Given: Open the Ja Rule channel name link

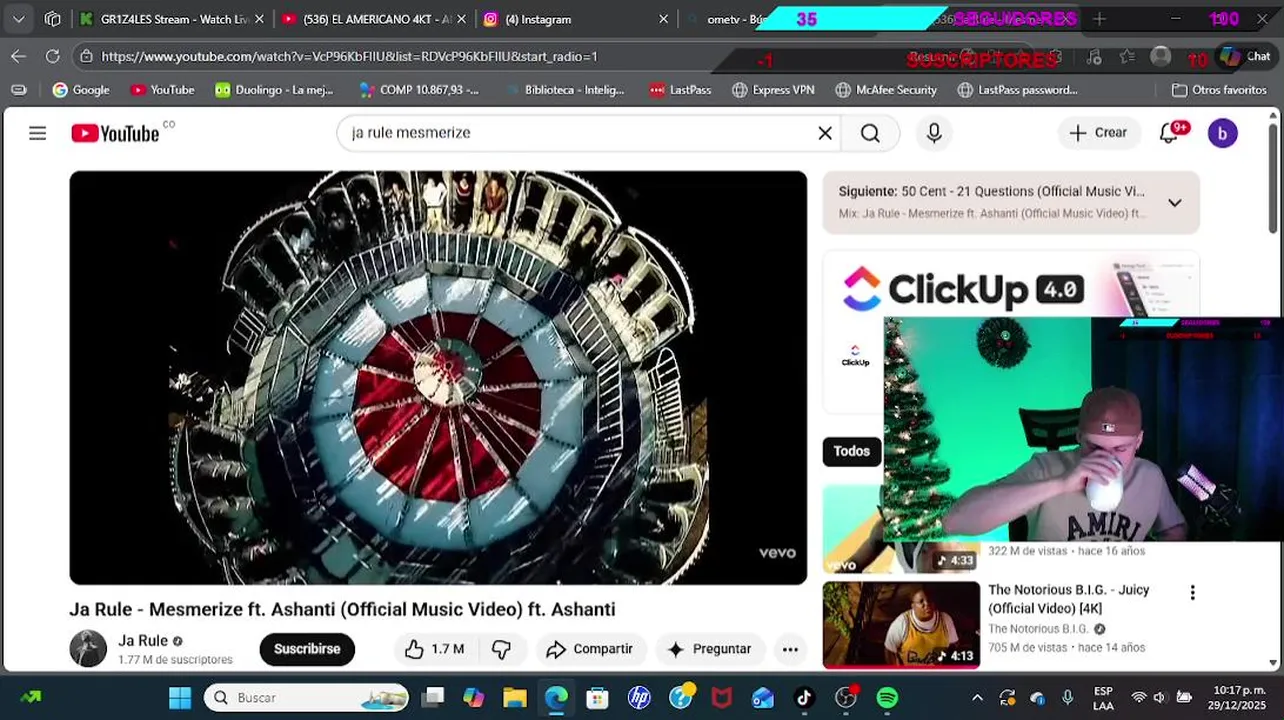Looking at the screenshot, I should 143,641.
